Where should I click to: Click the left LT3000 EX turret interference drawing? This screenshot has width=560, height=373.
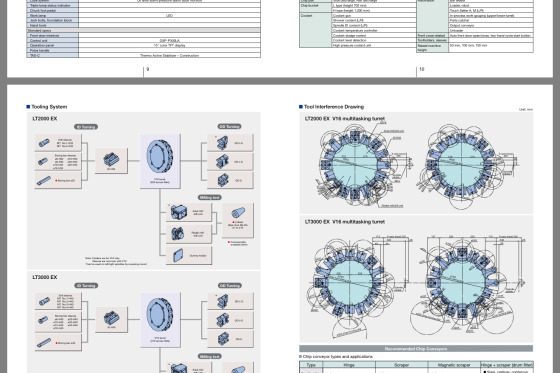(359, 286)
